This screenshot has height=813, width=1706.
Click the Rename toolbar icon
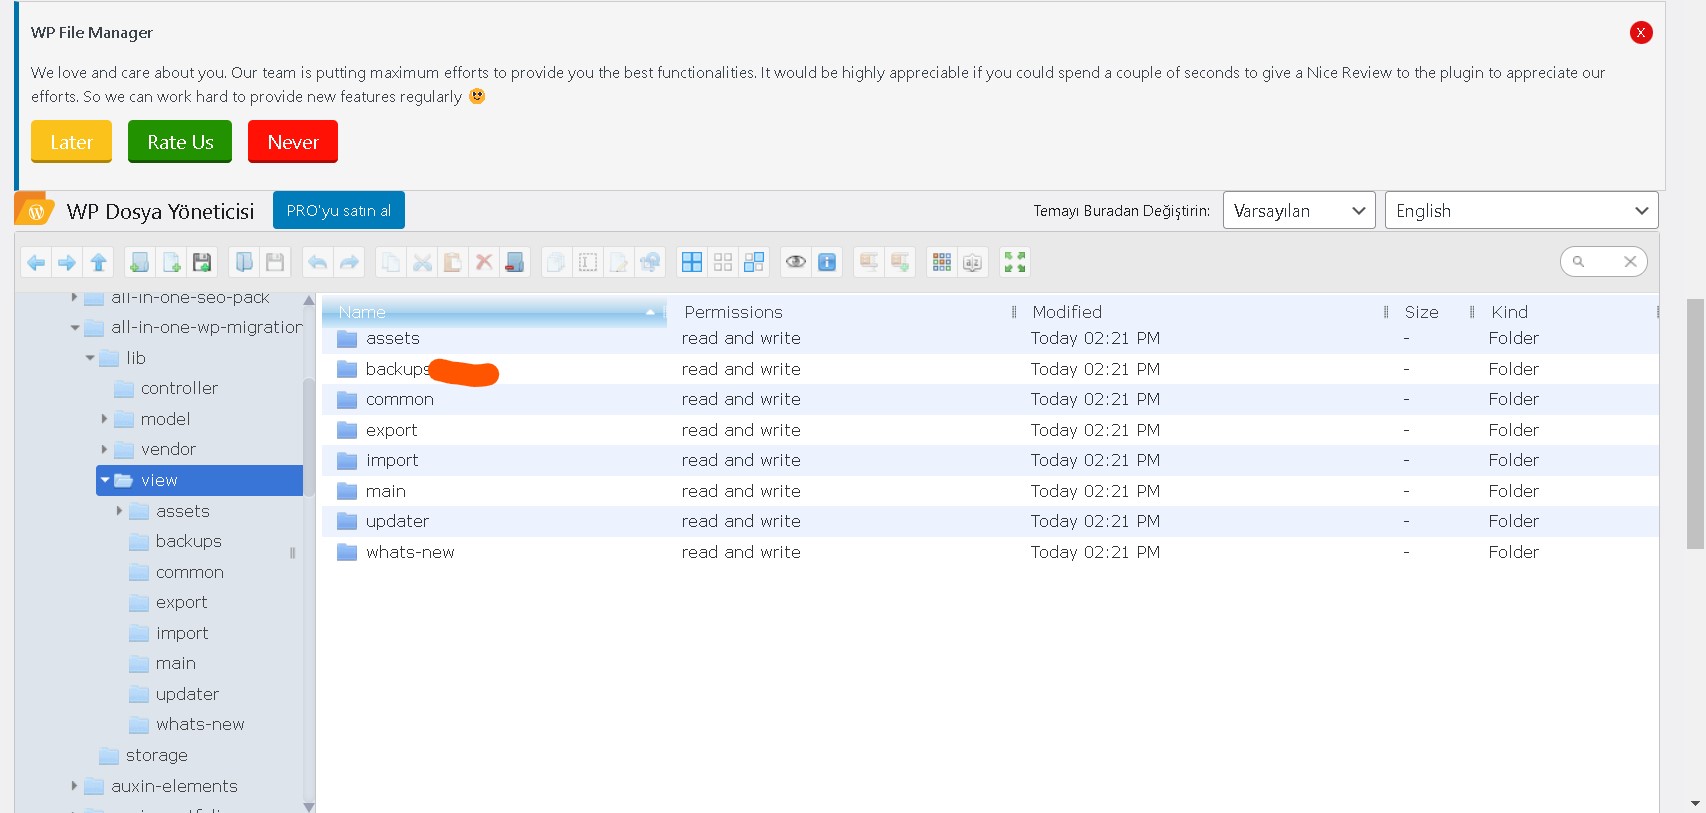(588, 263)
